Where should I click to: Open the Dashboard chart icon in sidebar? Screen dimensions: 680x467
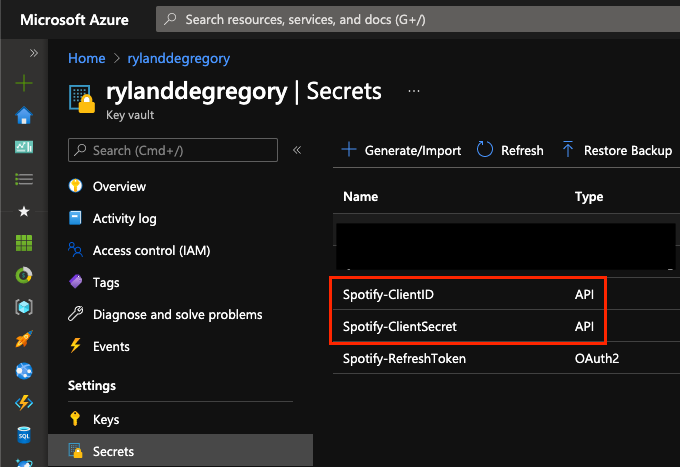[24, 147]
